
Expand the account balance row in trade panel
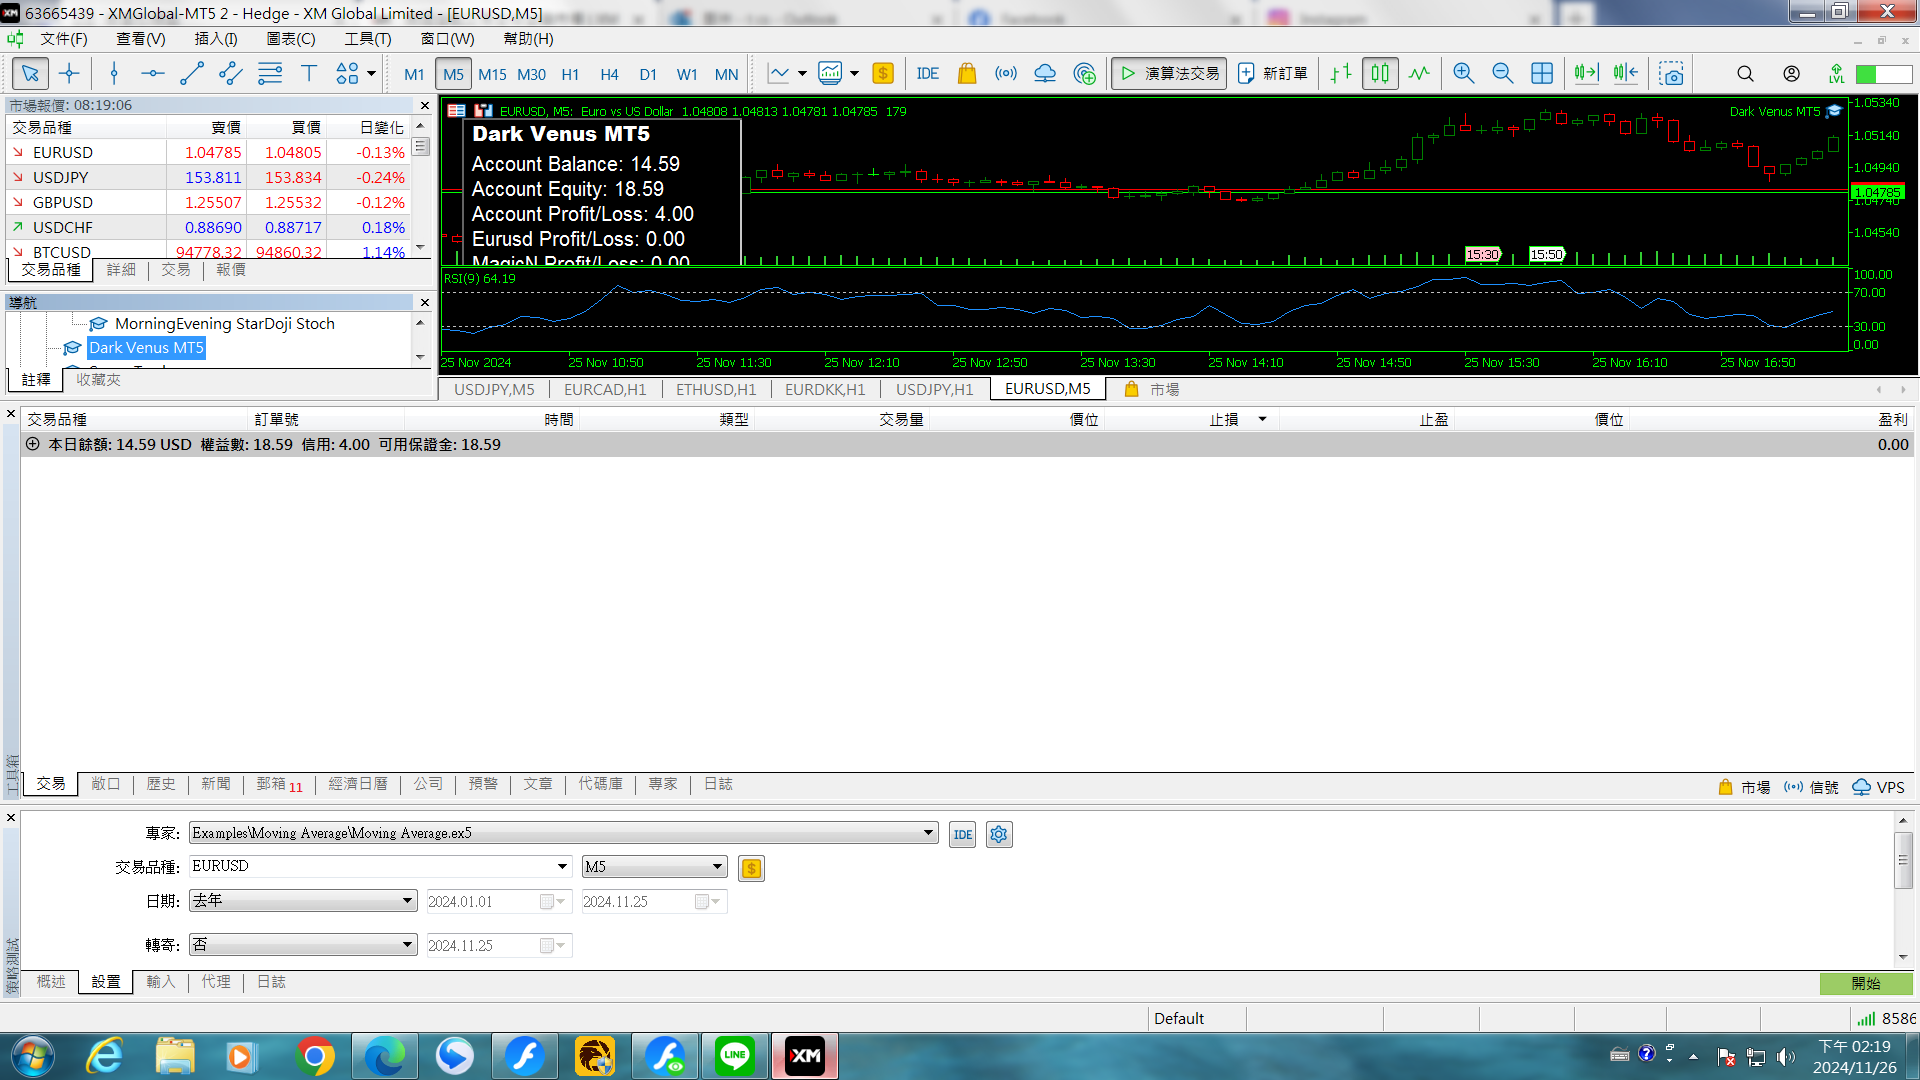point(33,444)
